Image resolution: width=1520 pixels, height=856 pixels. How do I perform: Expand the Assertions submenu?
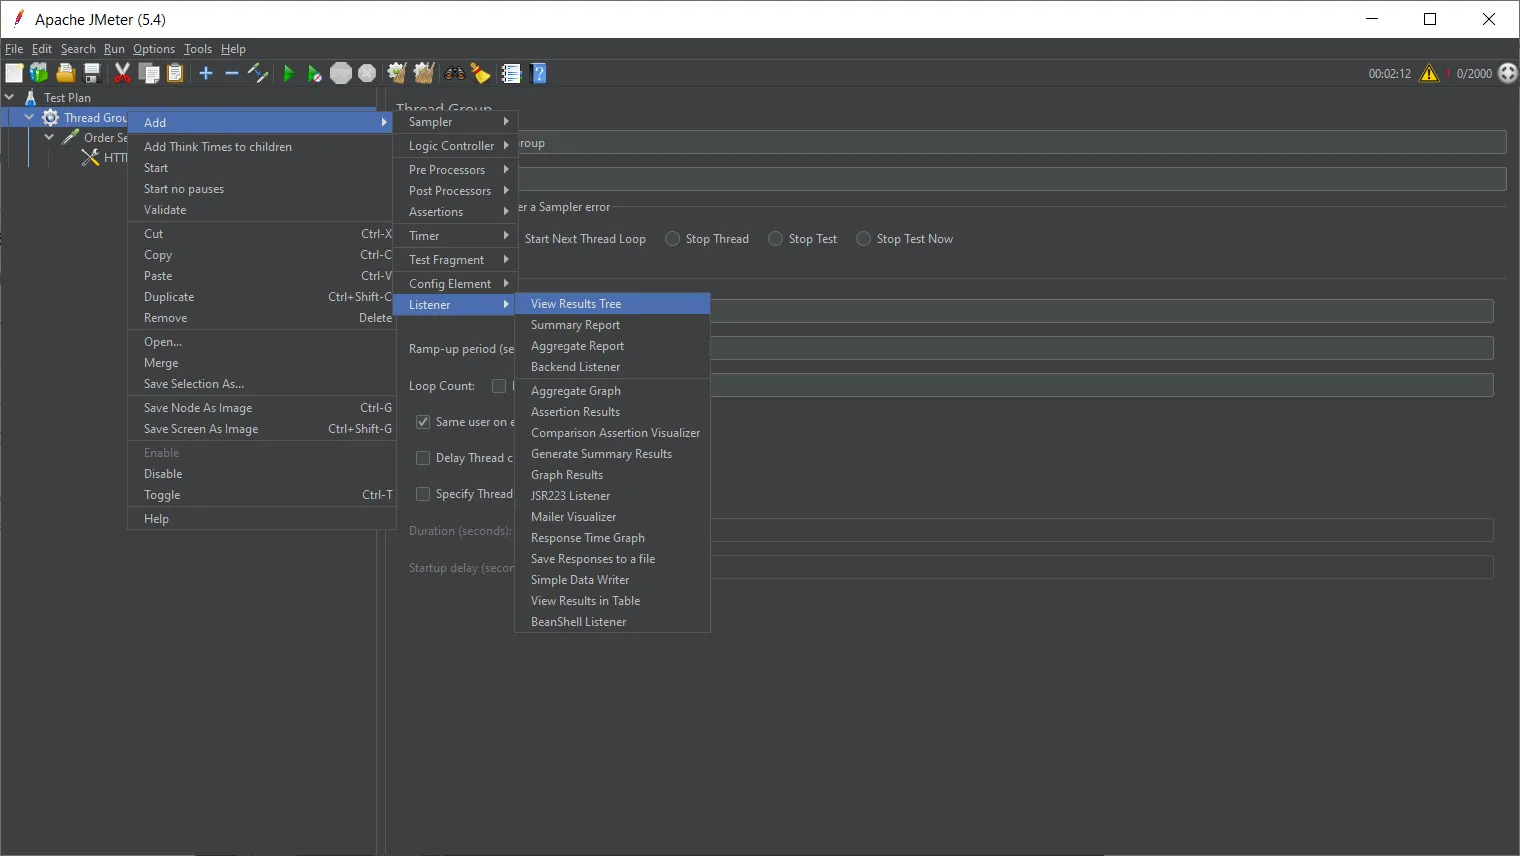pos(455,212)
